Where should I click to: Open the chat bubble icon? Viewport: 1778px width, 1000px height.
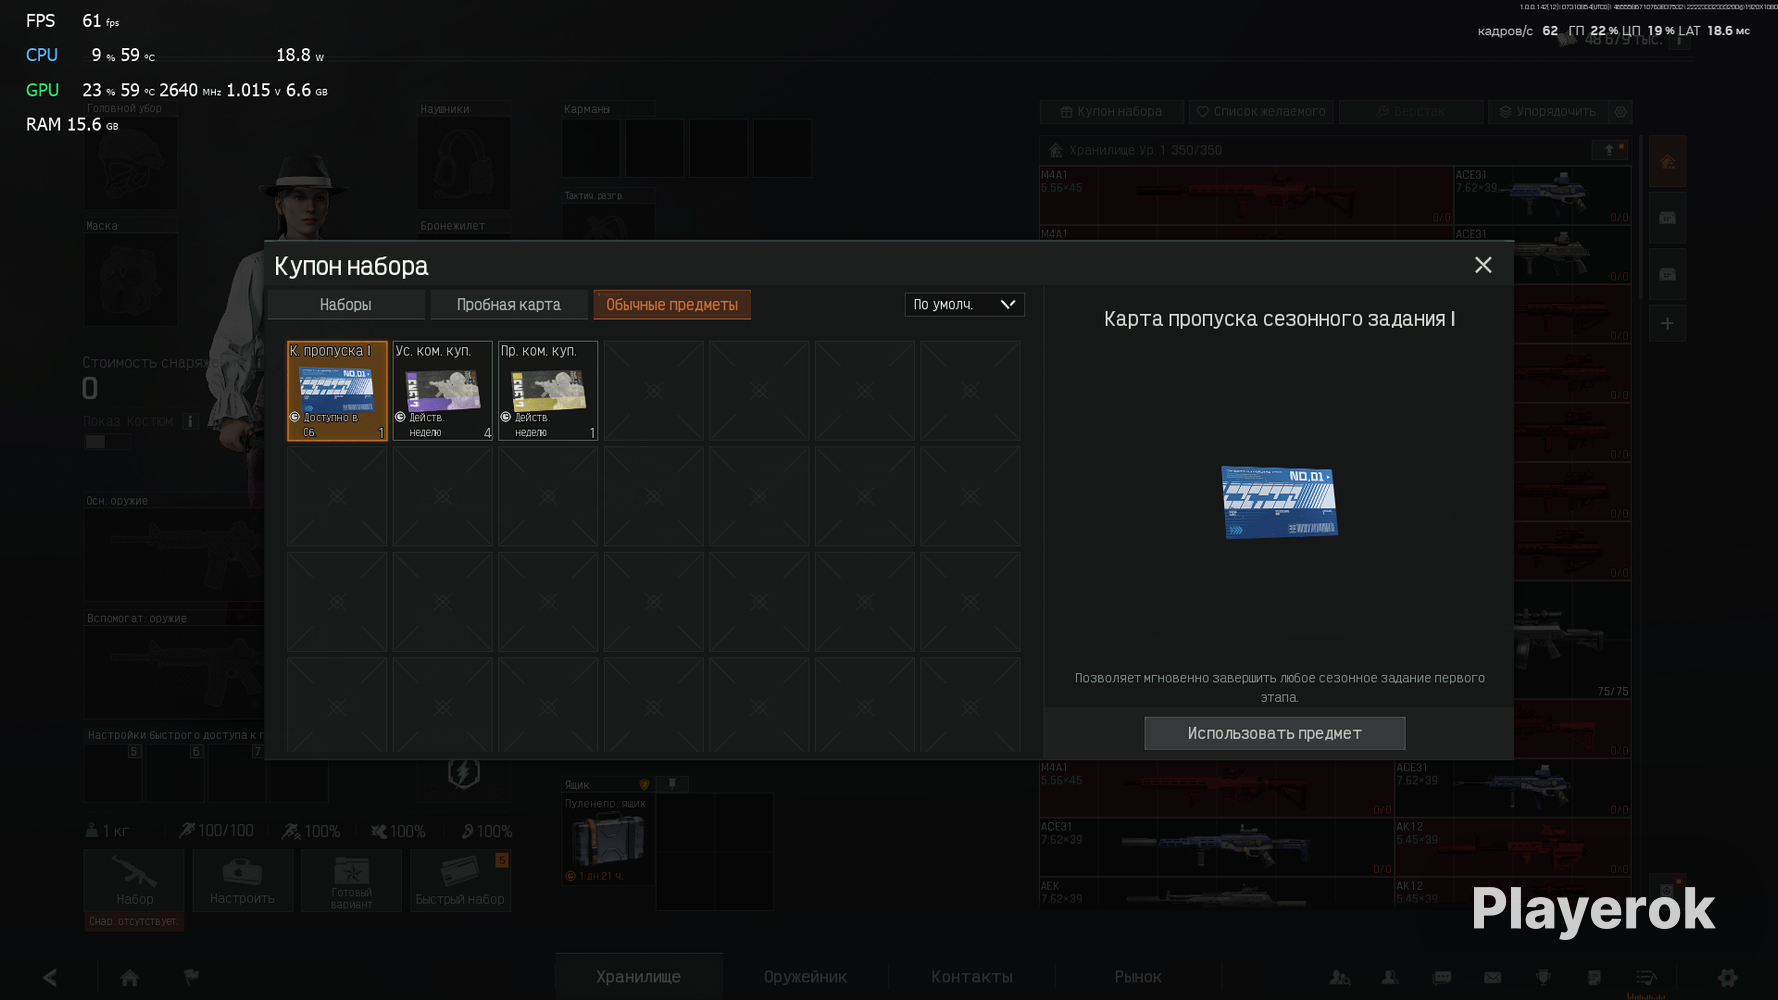pos(1442,977)
